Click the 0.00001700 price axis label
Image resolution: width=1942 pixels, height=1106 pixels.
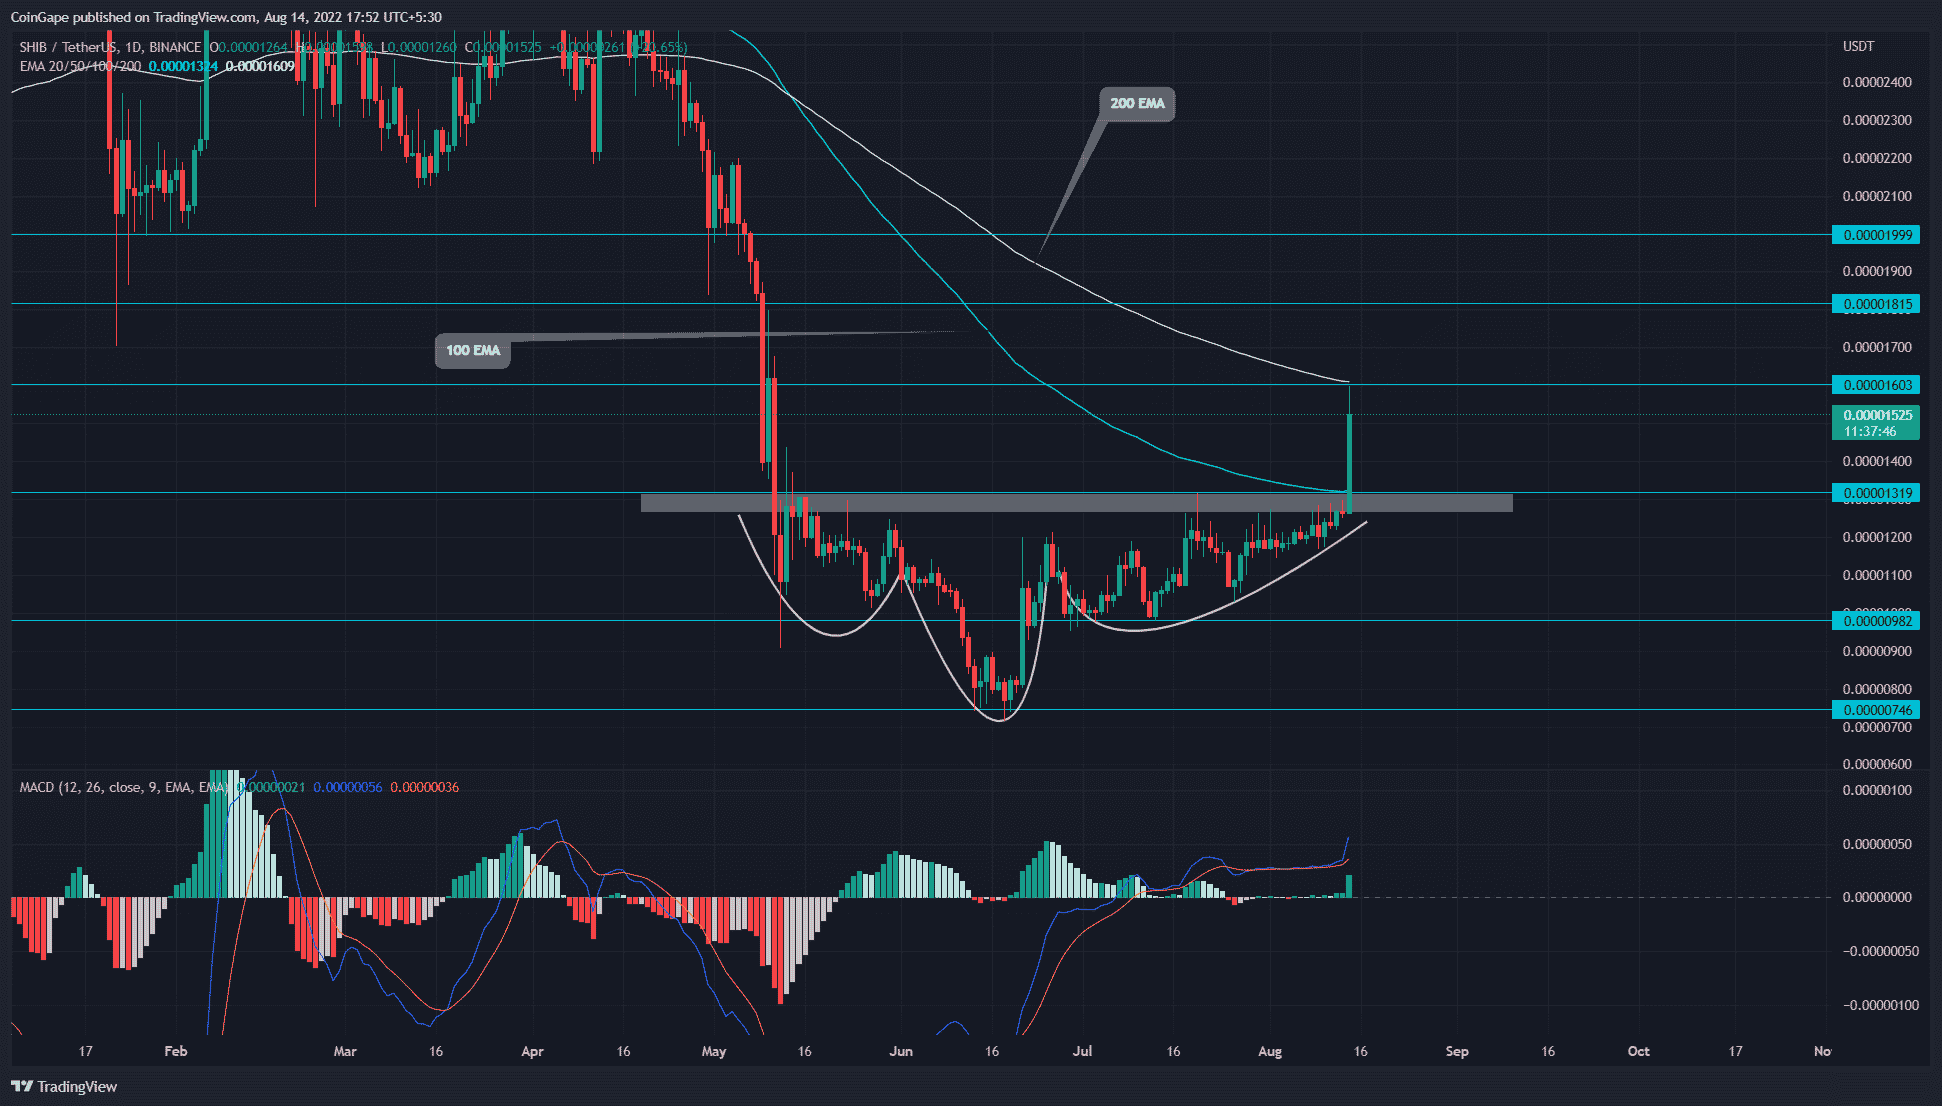tap(1877, 347)
